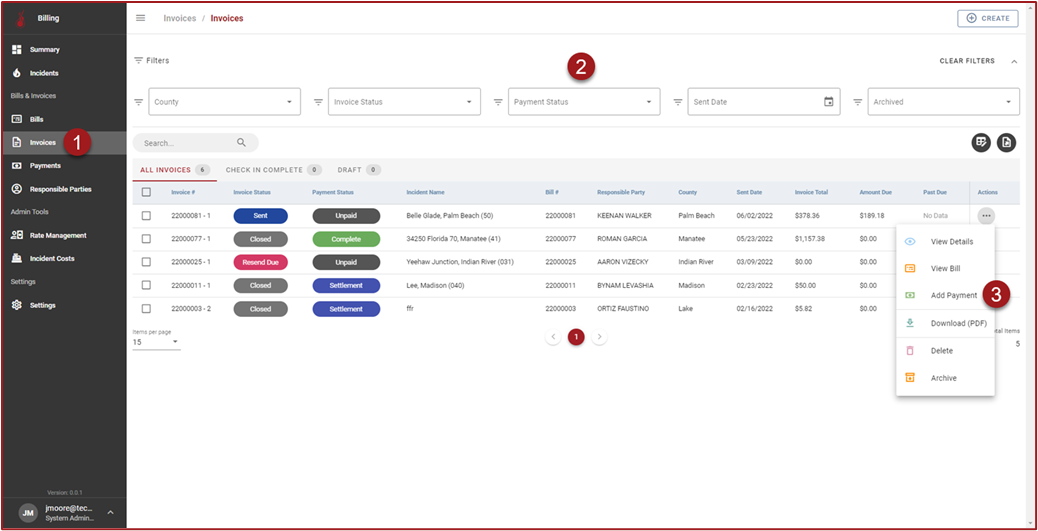Open the Items per page dropdown
This screenshot has height=531, width=1038.
point(156,342)
